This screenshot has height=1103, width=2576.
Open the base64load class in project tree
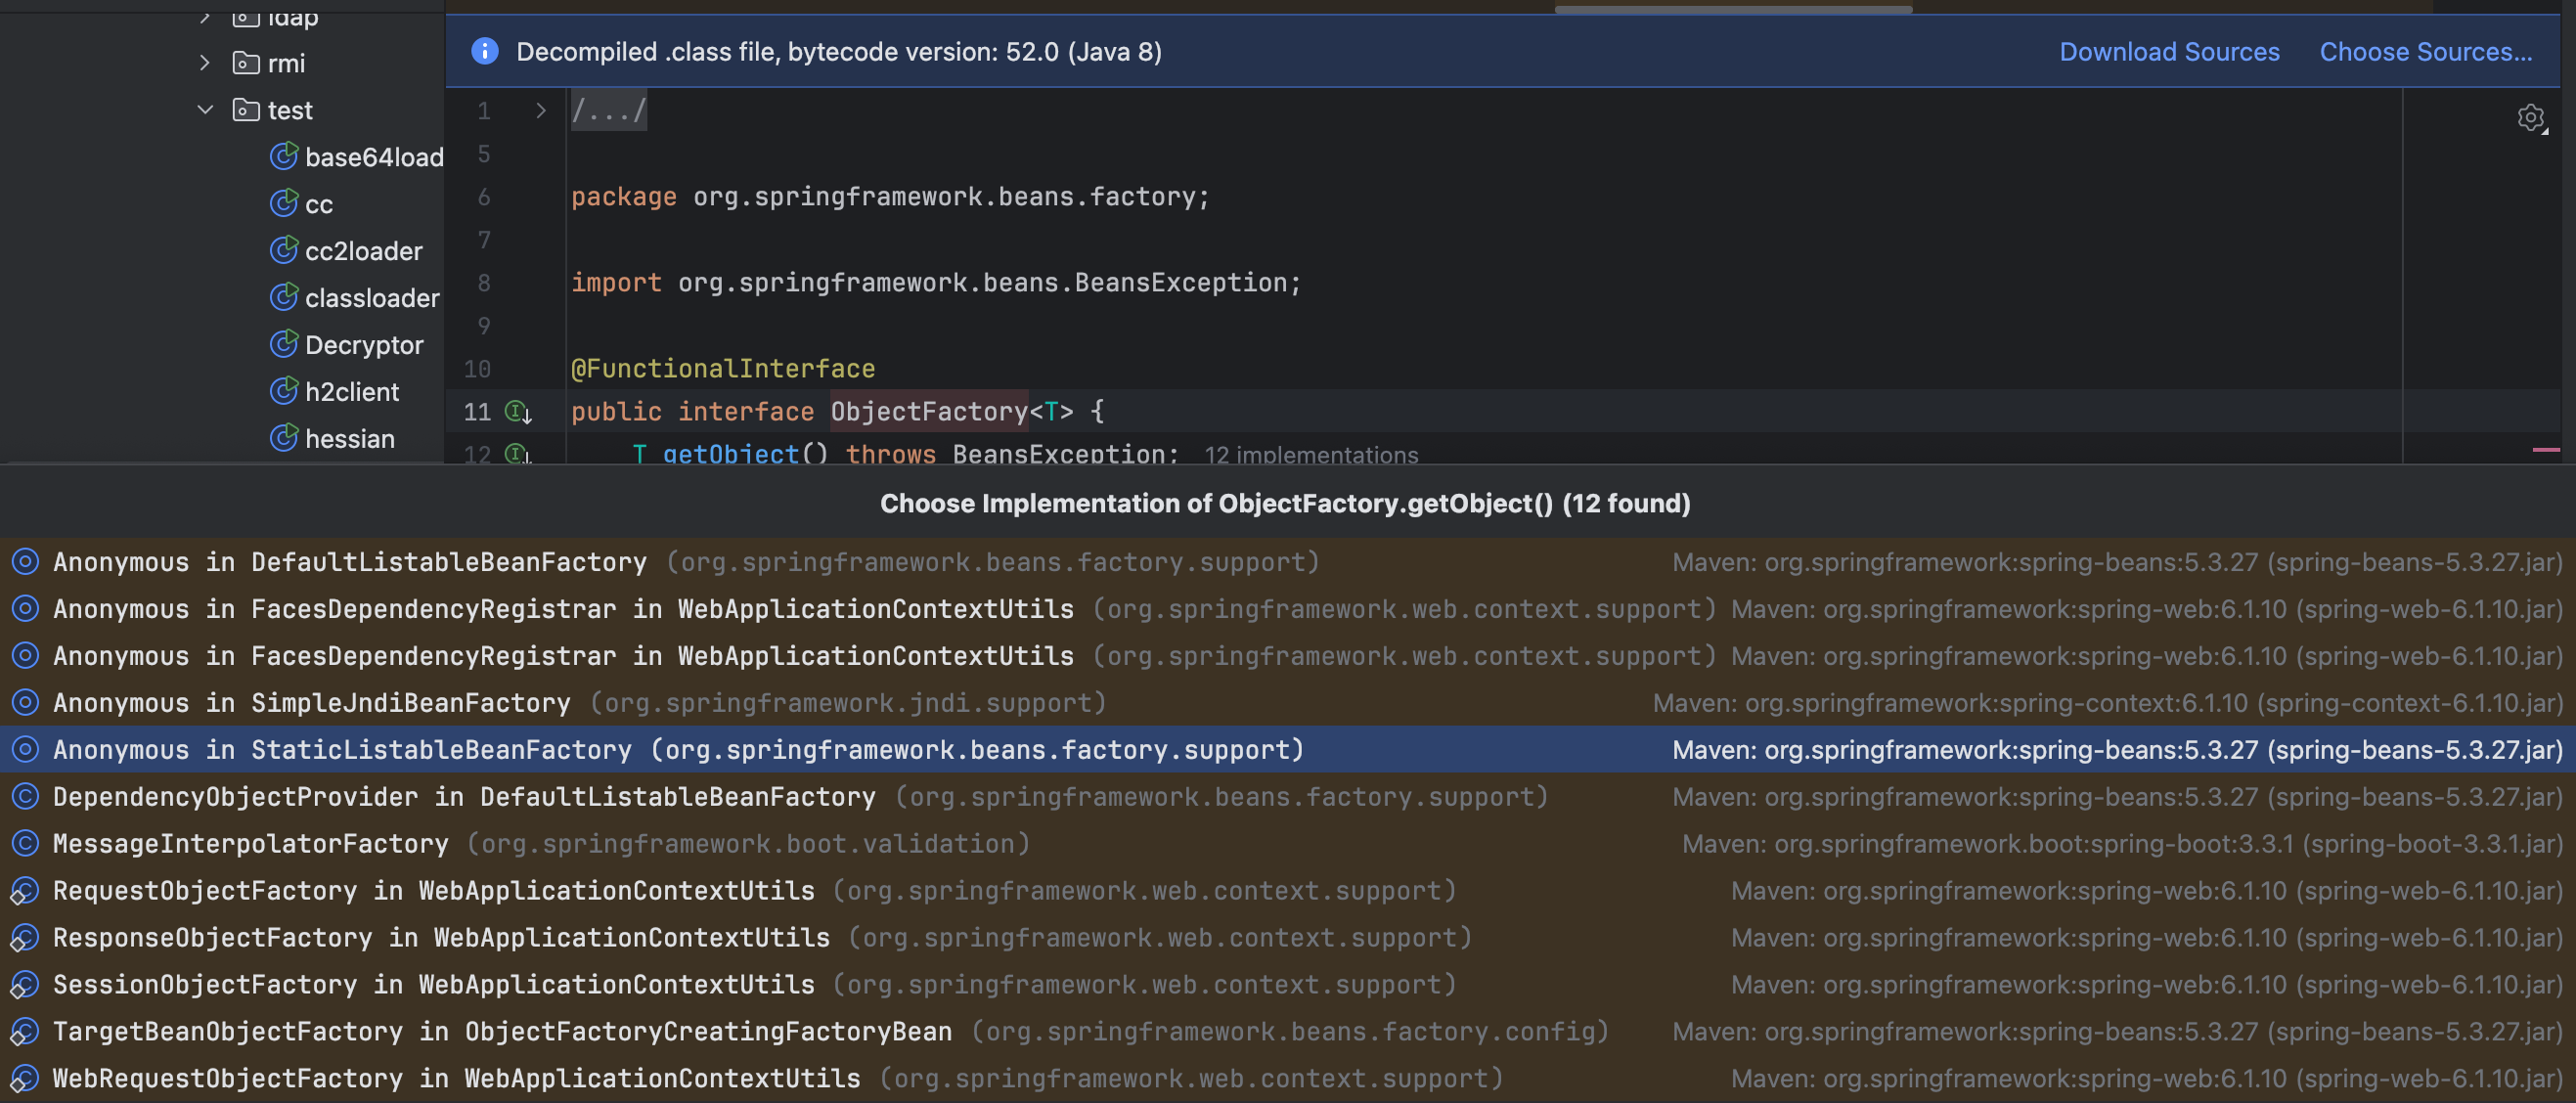pos(372,157)
